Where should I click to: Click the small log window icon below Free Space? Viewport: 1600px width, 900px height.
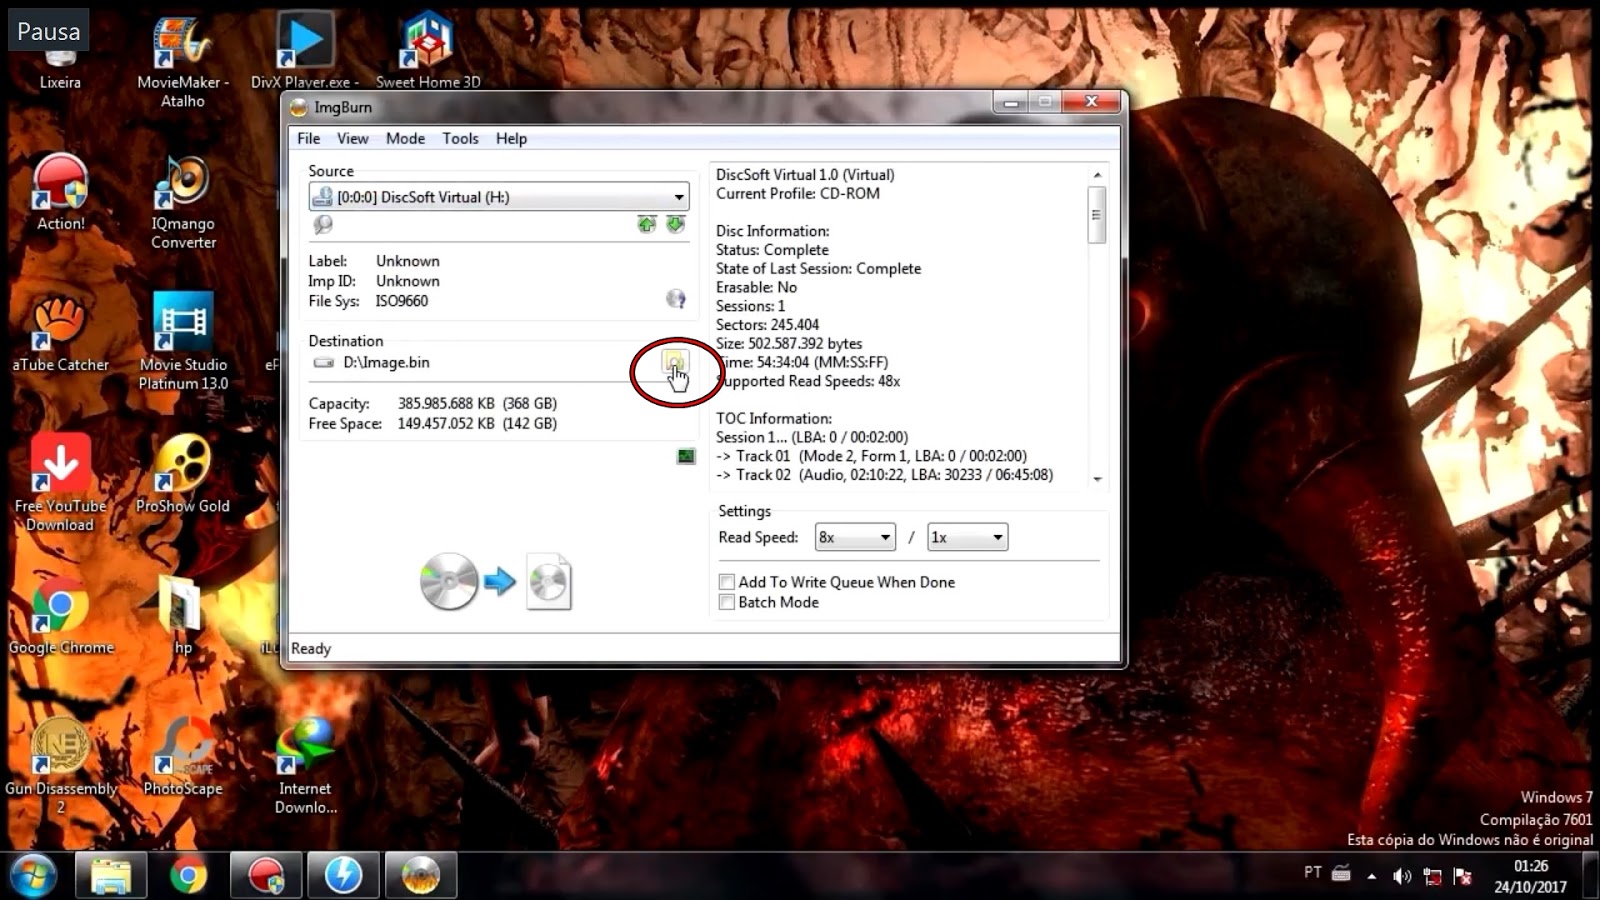pos(685,456)
